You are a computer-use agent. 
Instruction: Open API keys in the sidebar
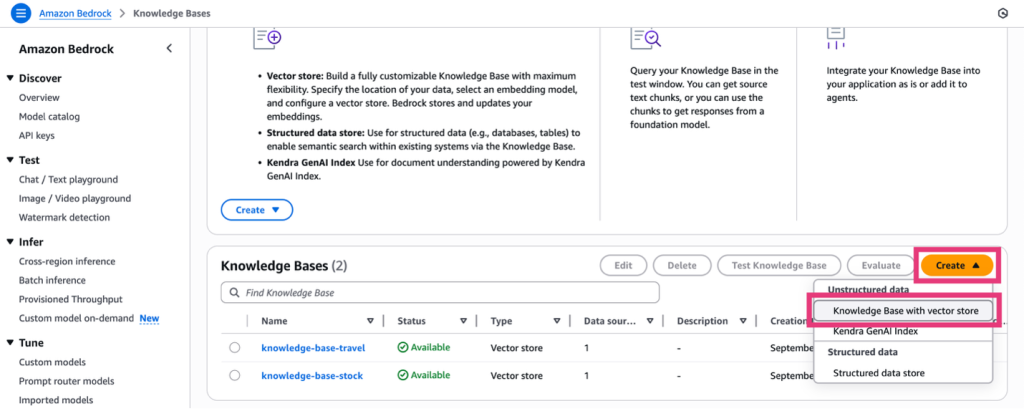[37, 135]
